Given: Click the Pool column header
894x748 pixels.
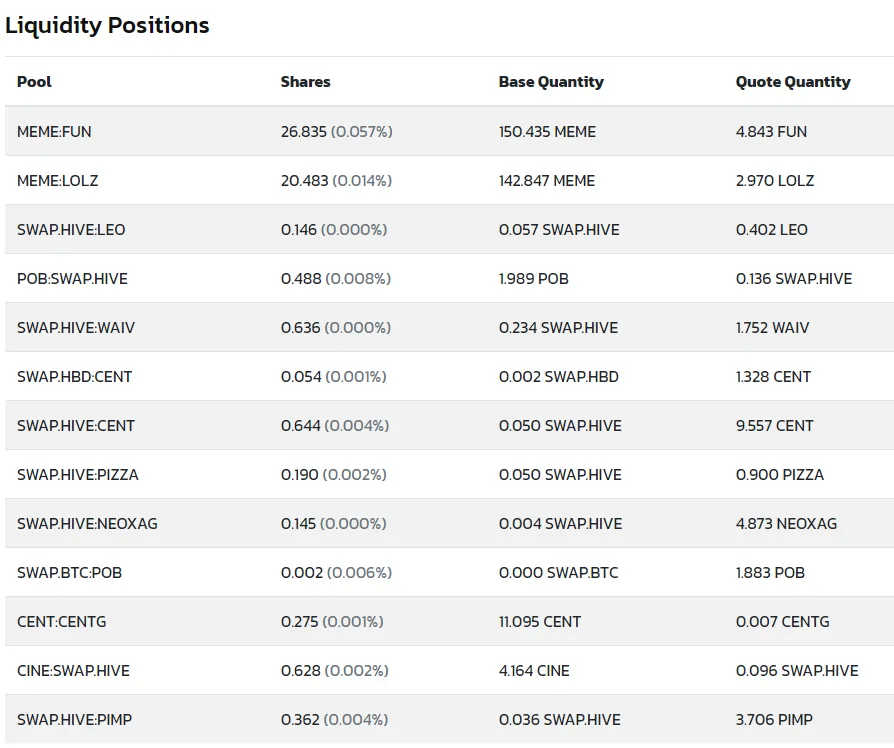Looking at the screenshot, I should (34, 82).
